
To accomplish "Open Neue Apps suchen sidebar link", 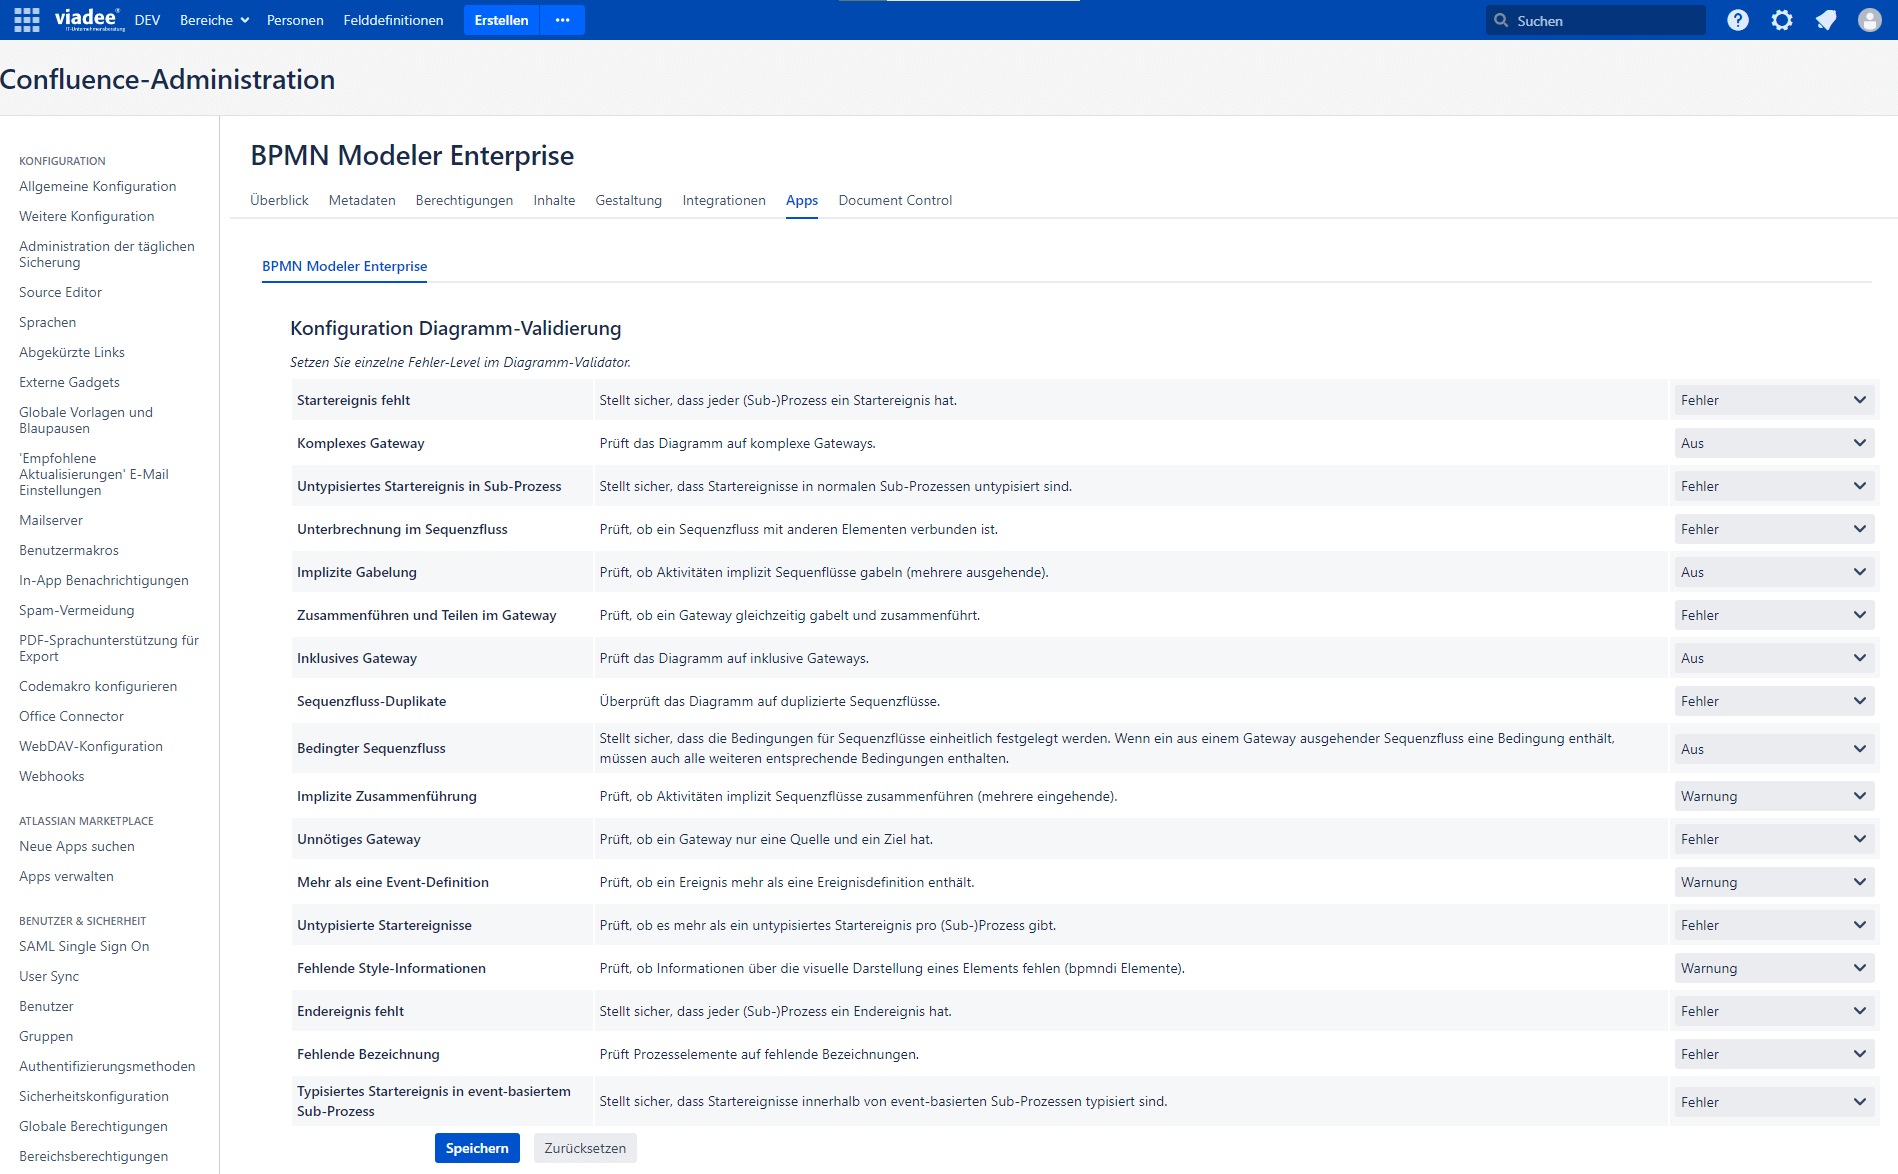I will coord(77,846).
